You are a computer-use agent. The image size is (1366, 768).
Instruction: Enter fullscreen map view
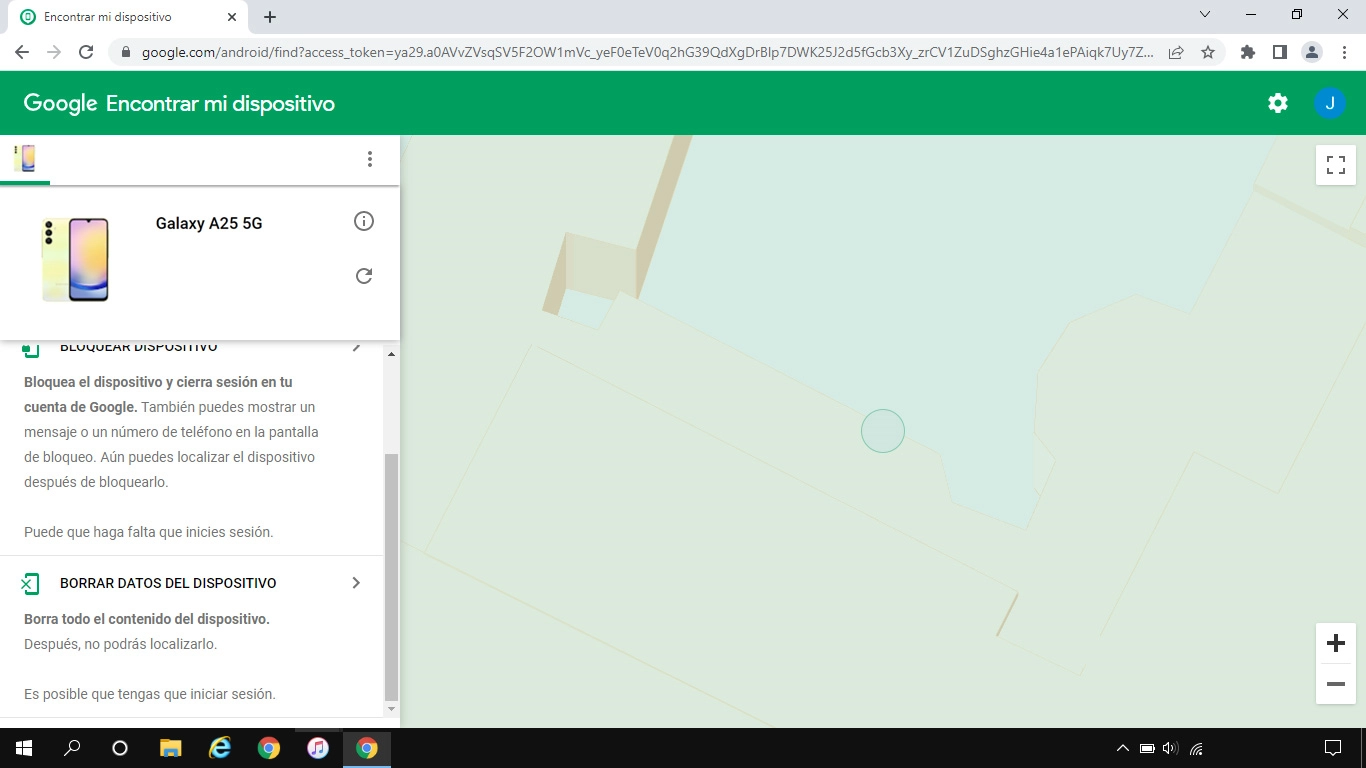[1335, 165]
